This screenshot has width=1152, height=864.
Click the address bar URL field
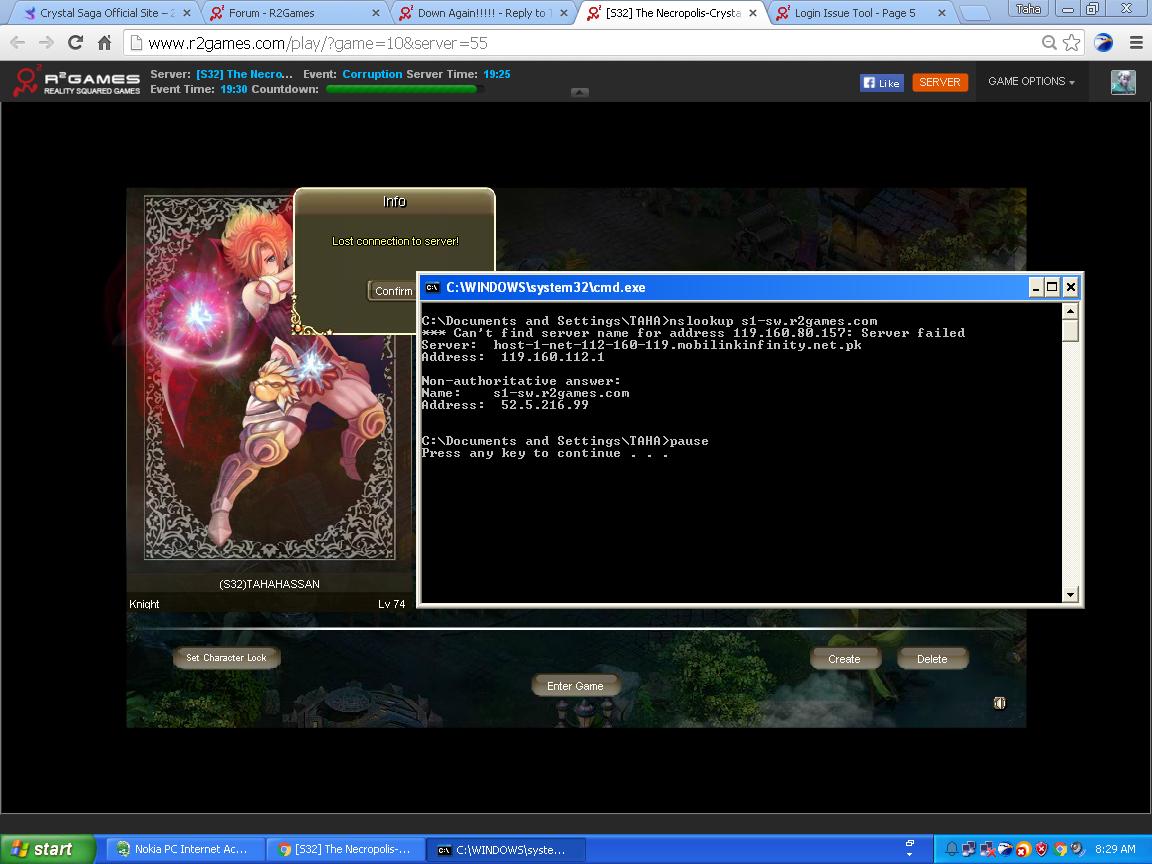tap(580, 43)
